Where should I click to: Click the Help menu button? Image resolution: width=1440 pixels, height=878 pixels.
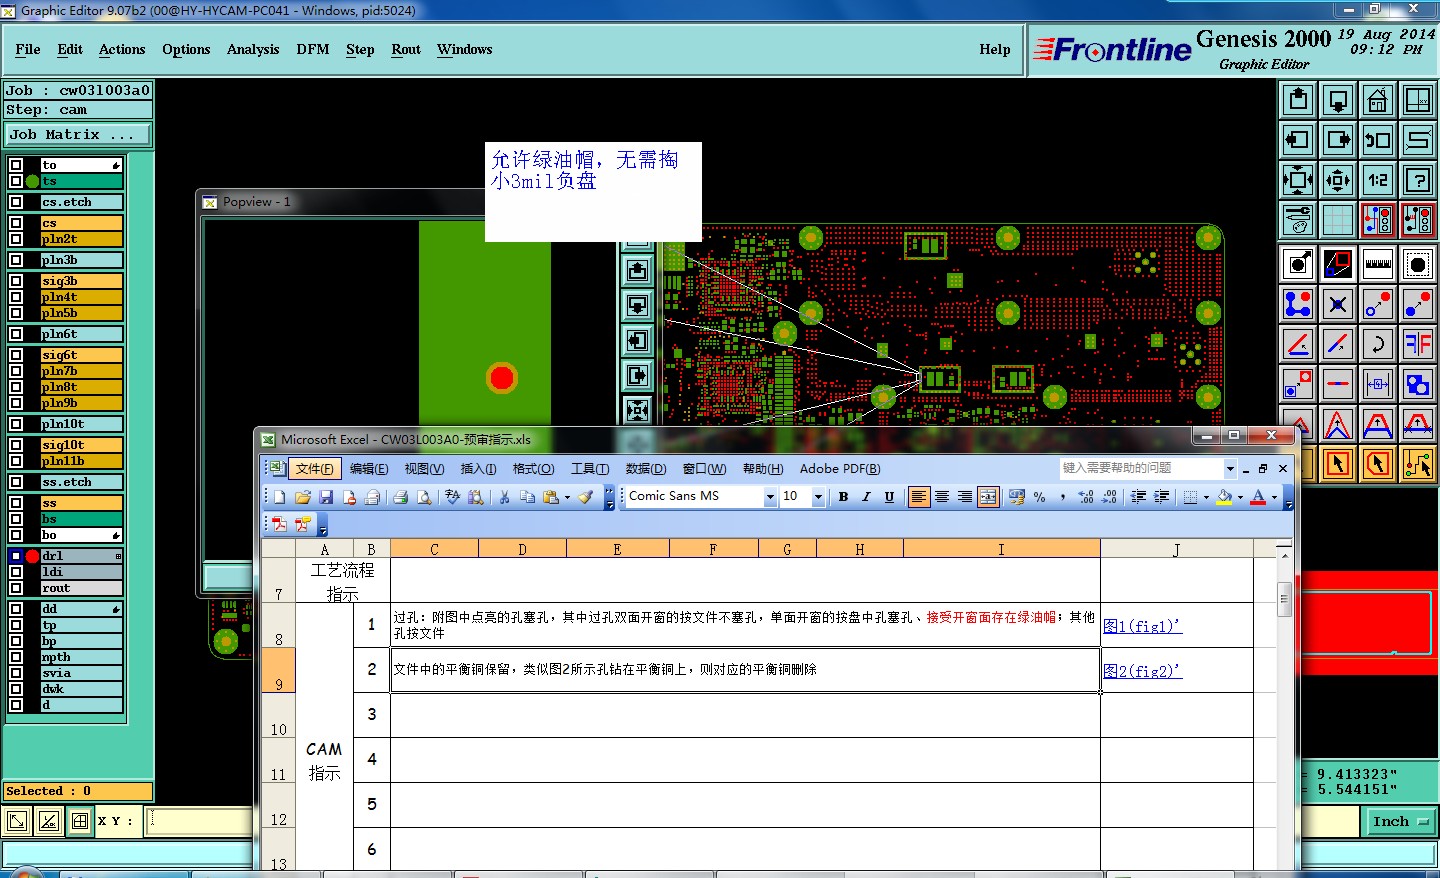pyautogui.click(x=995, y=49)
